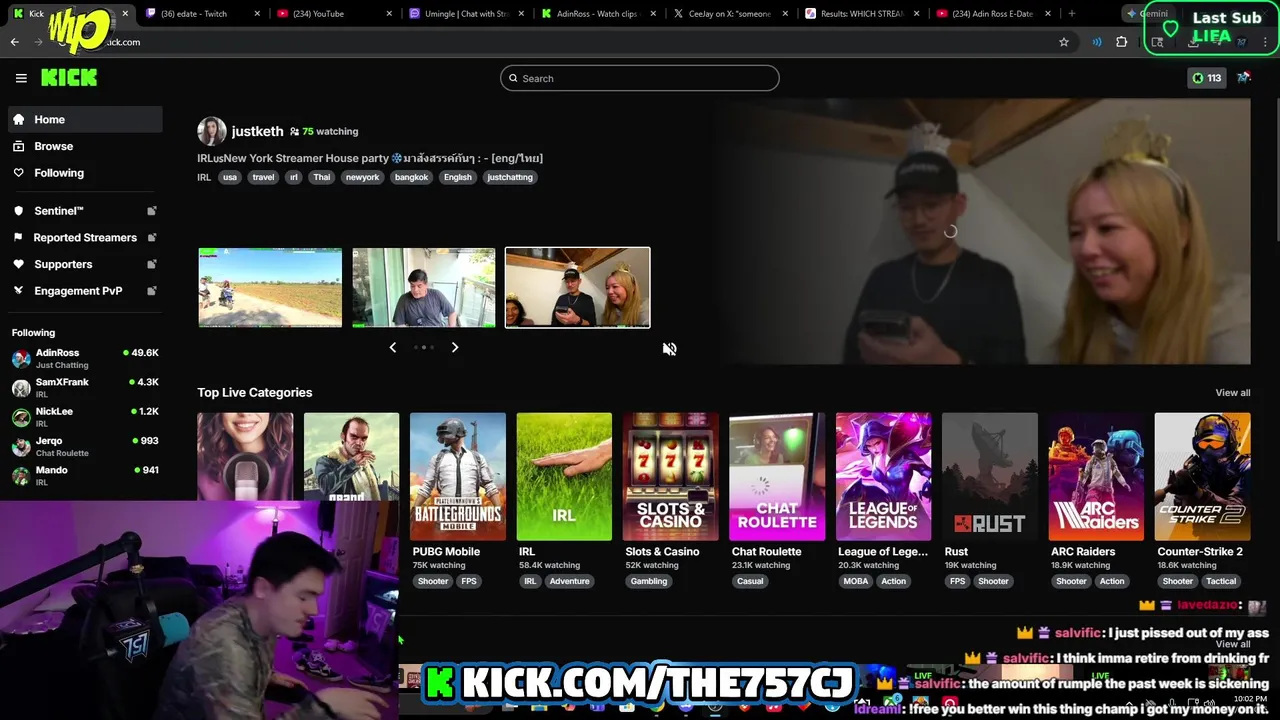Viewport: 1280px width, 720px height.
Task: Switch to the AdinRoss Watch clips tab
Action: pyautogui.click(x=596, y=14)
